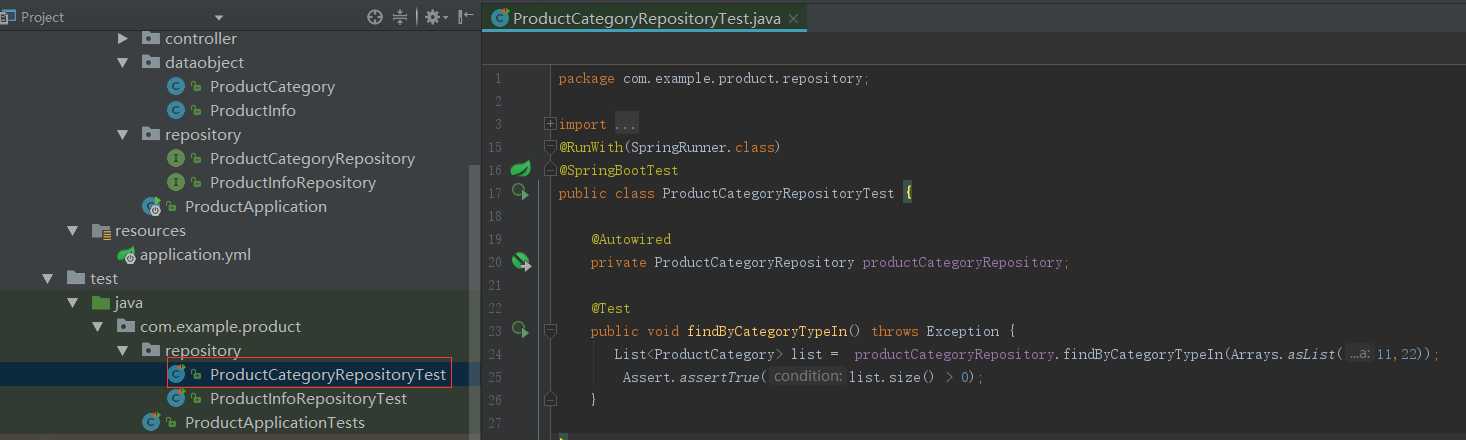The width and height of the screenshot is (1466, 440).
Task: Click the folded import ellipsis placeholder
Action: (625, 124)
